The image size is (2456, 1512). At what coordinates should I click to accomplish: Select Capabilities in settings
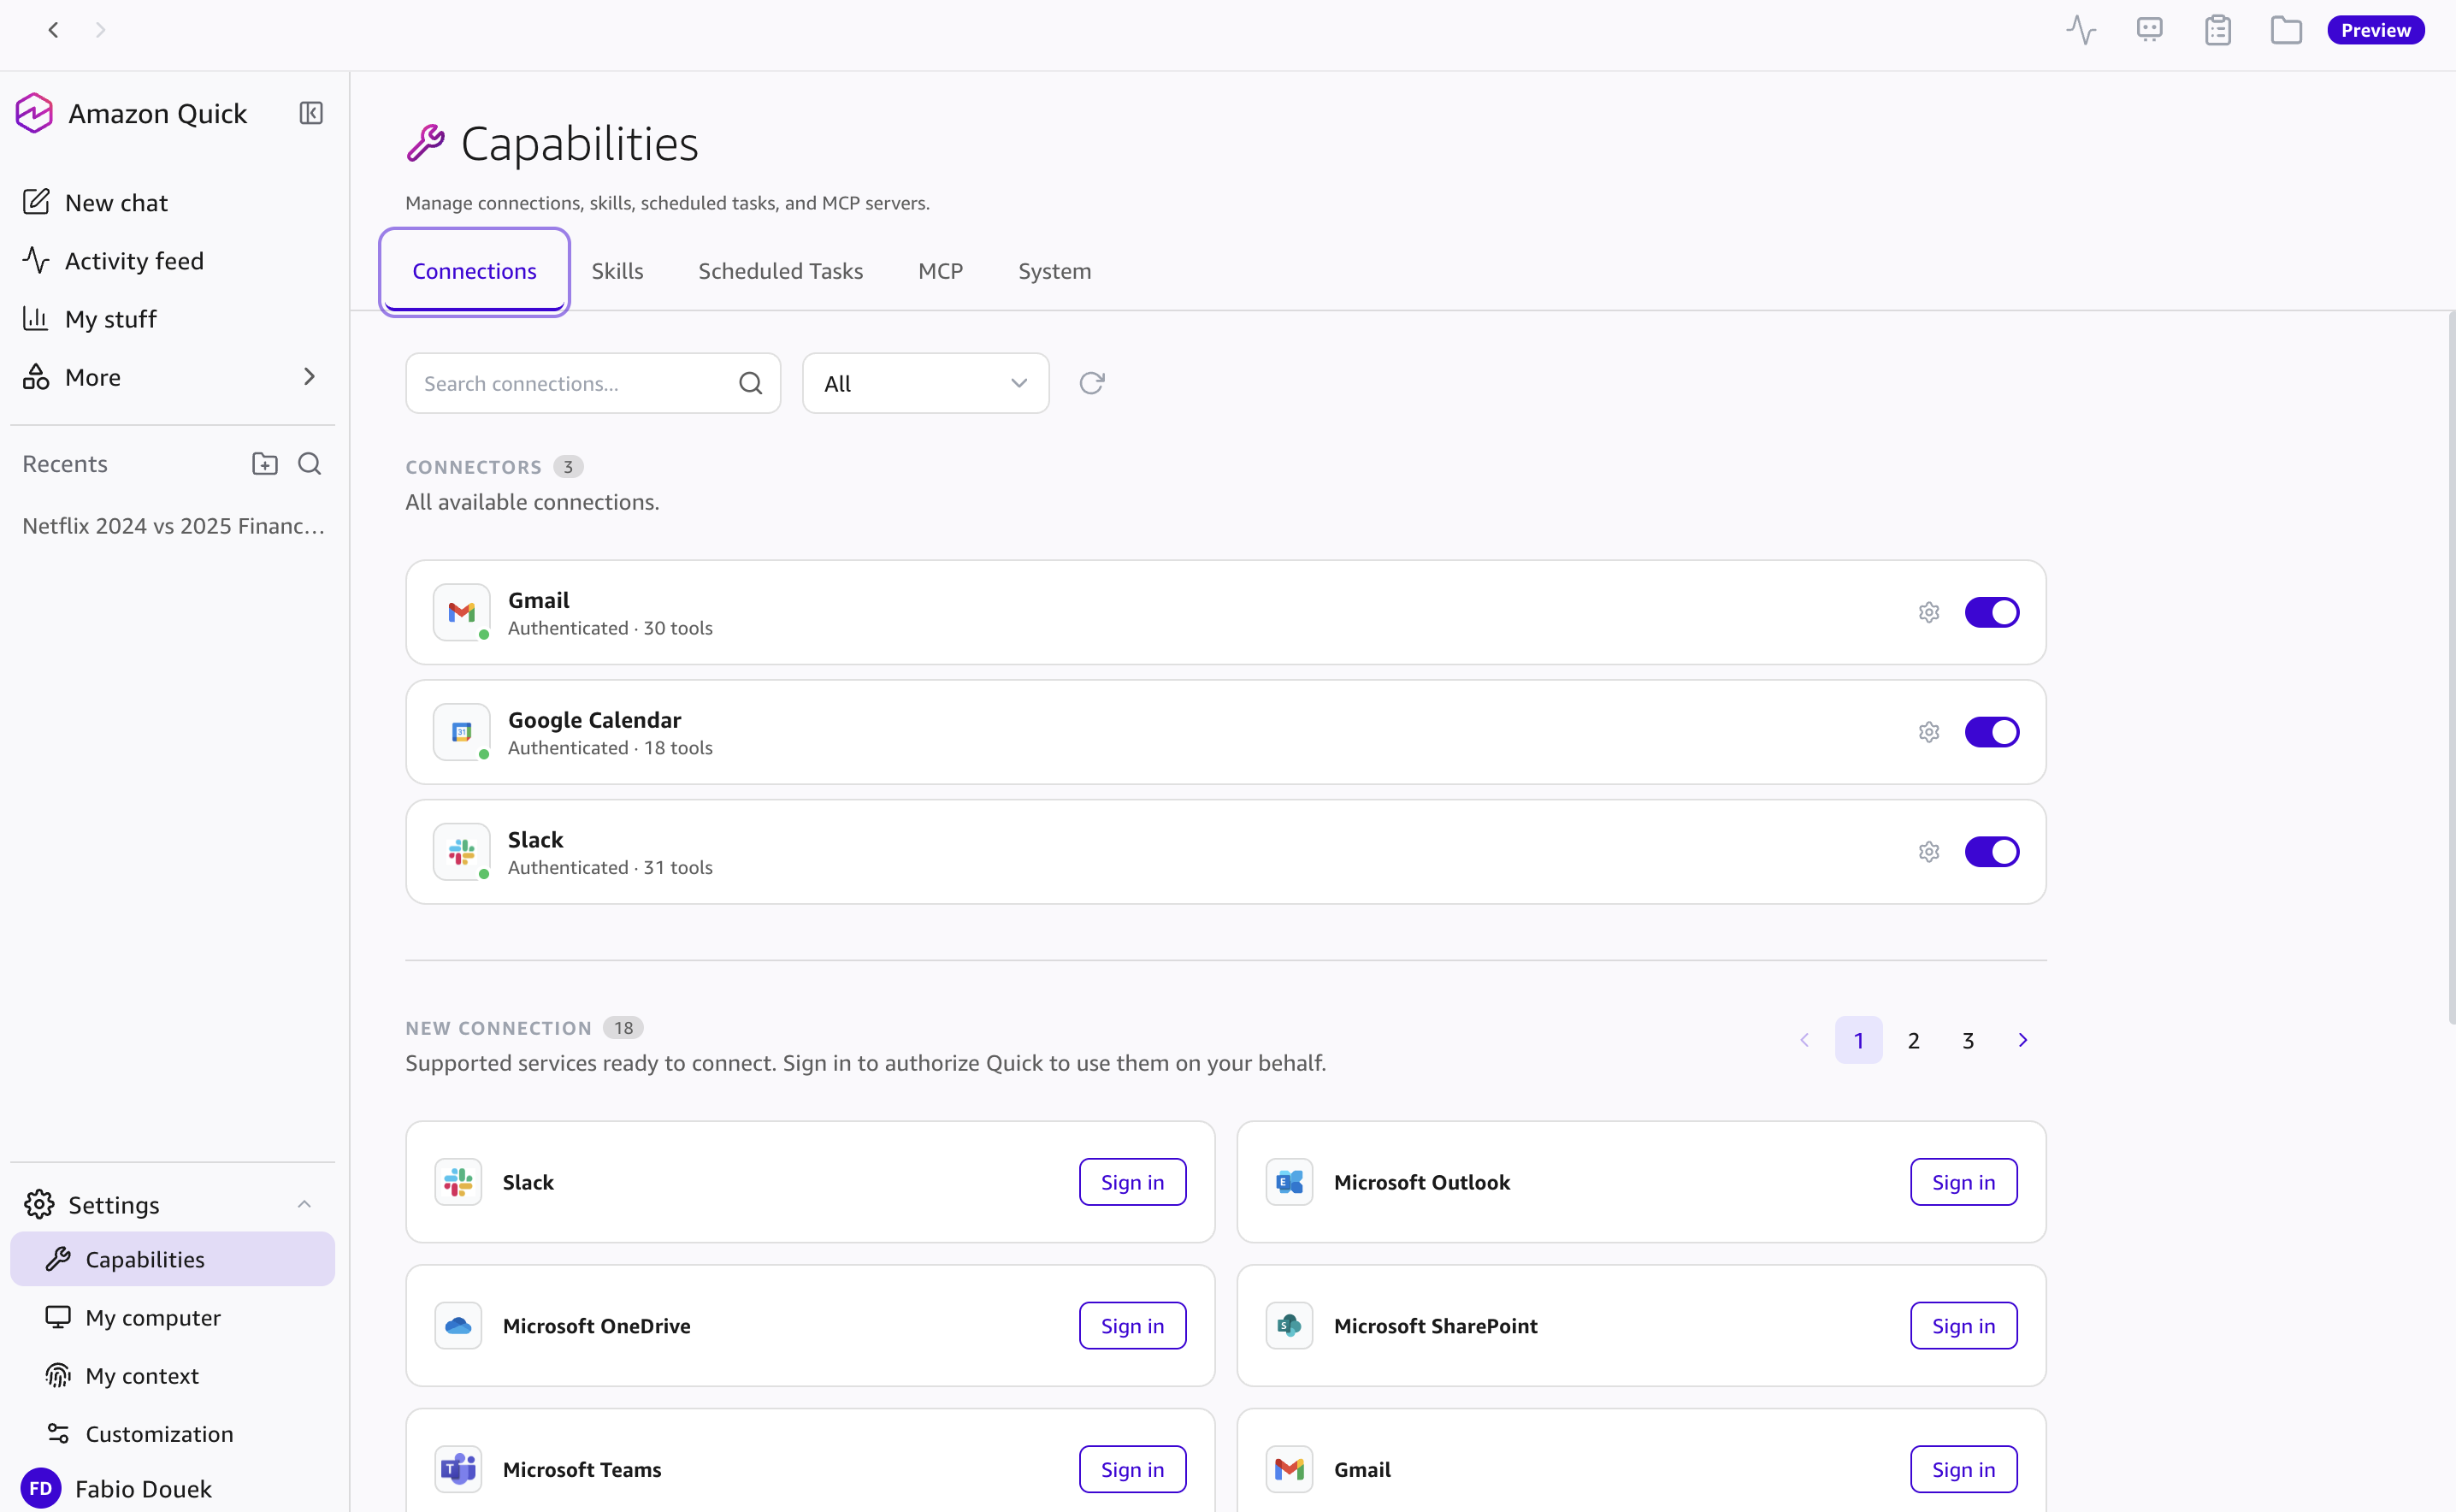[172, 1259]
